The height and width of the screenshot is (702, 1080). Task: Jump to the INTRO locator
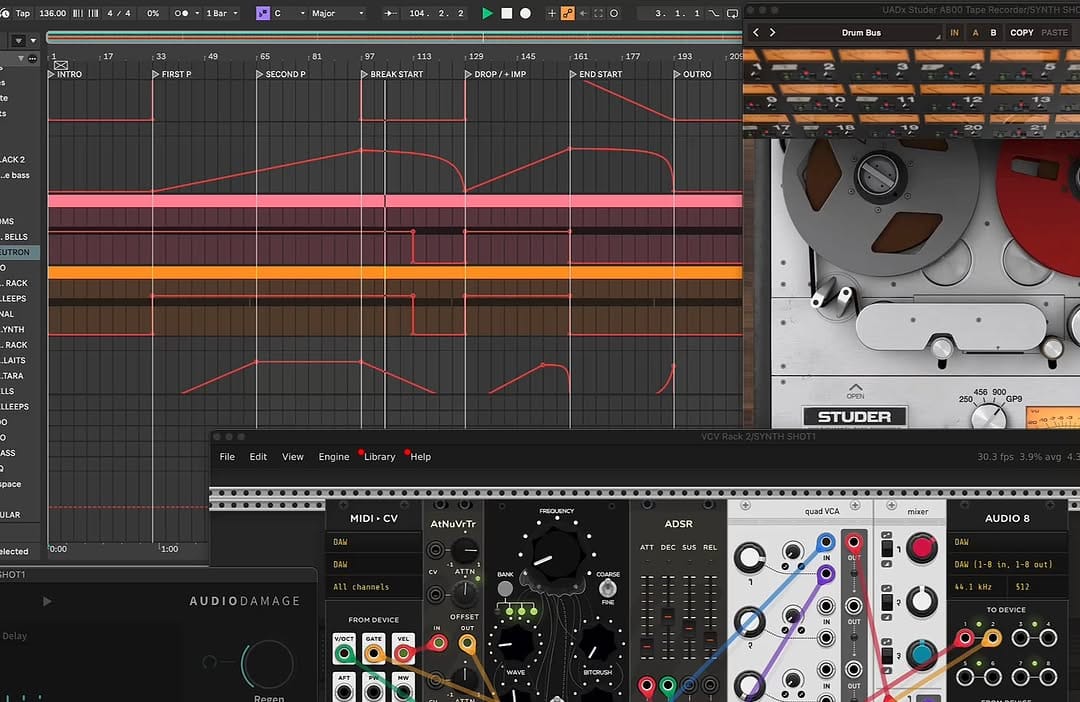tap(65, 74)
